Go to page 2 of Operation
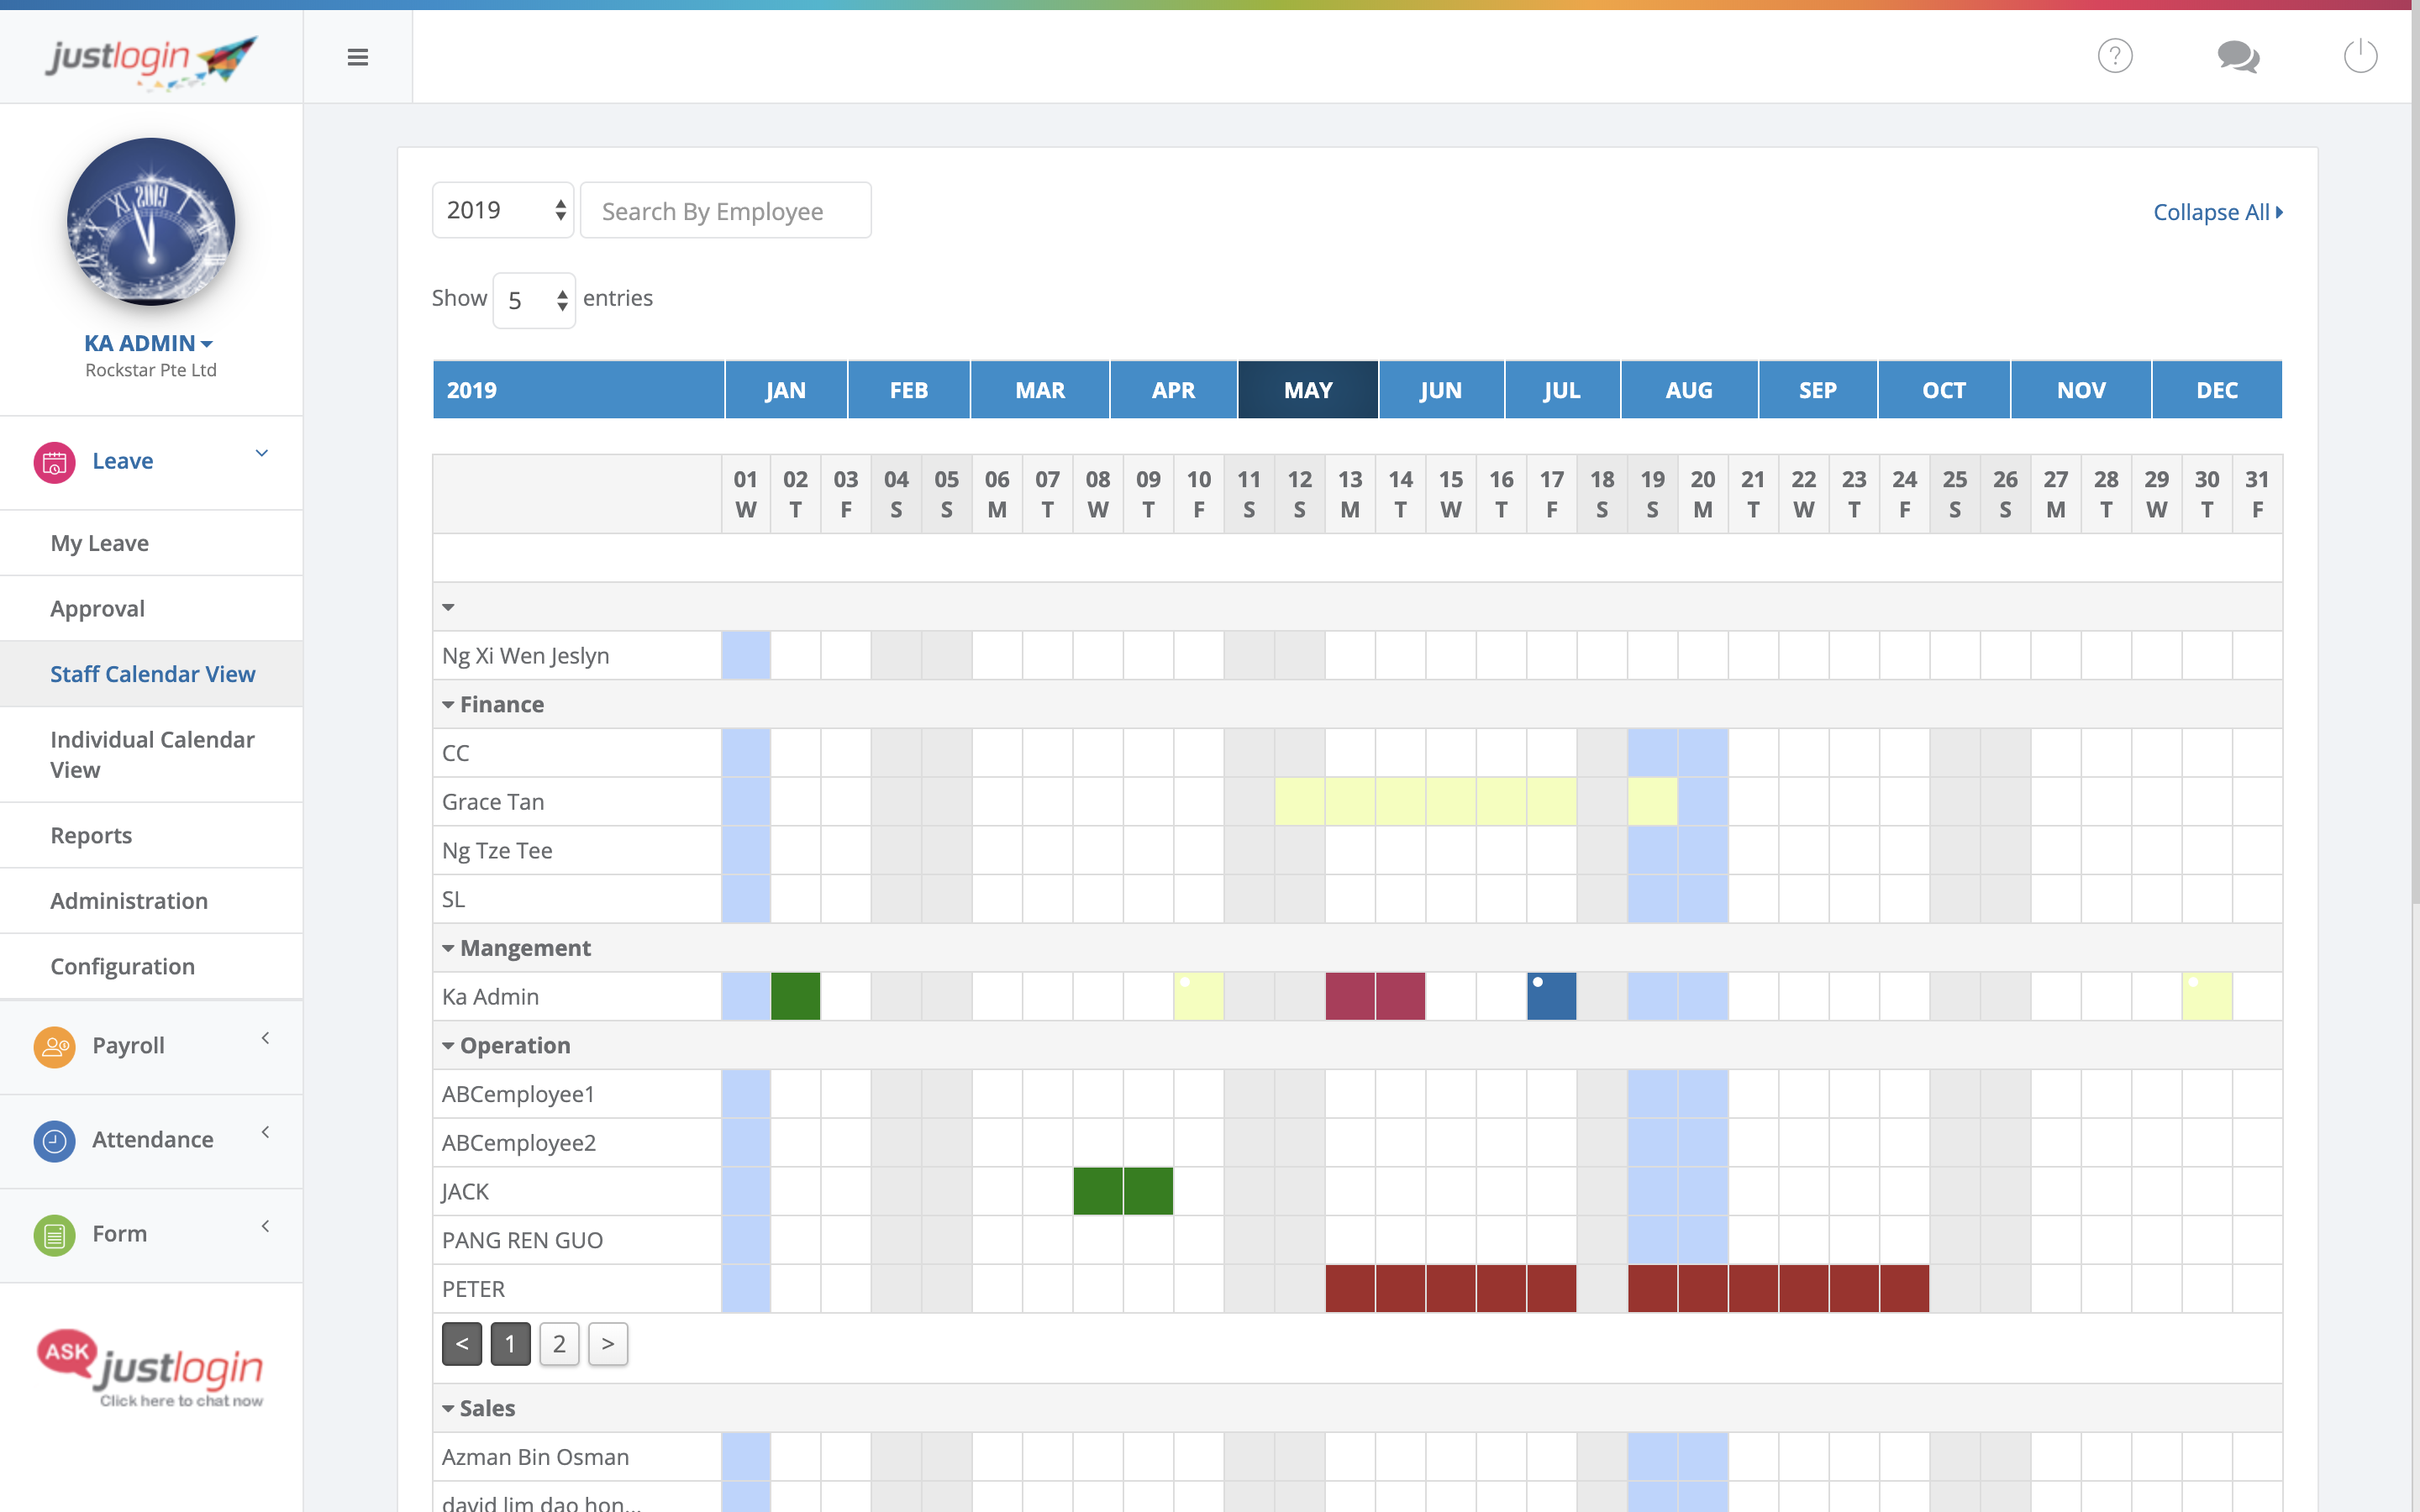The width and height of the screenshot is (2420, 1512). coord(559,1344)
